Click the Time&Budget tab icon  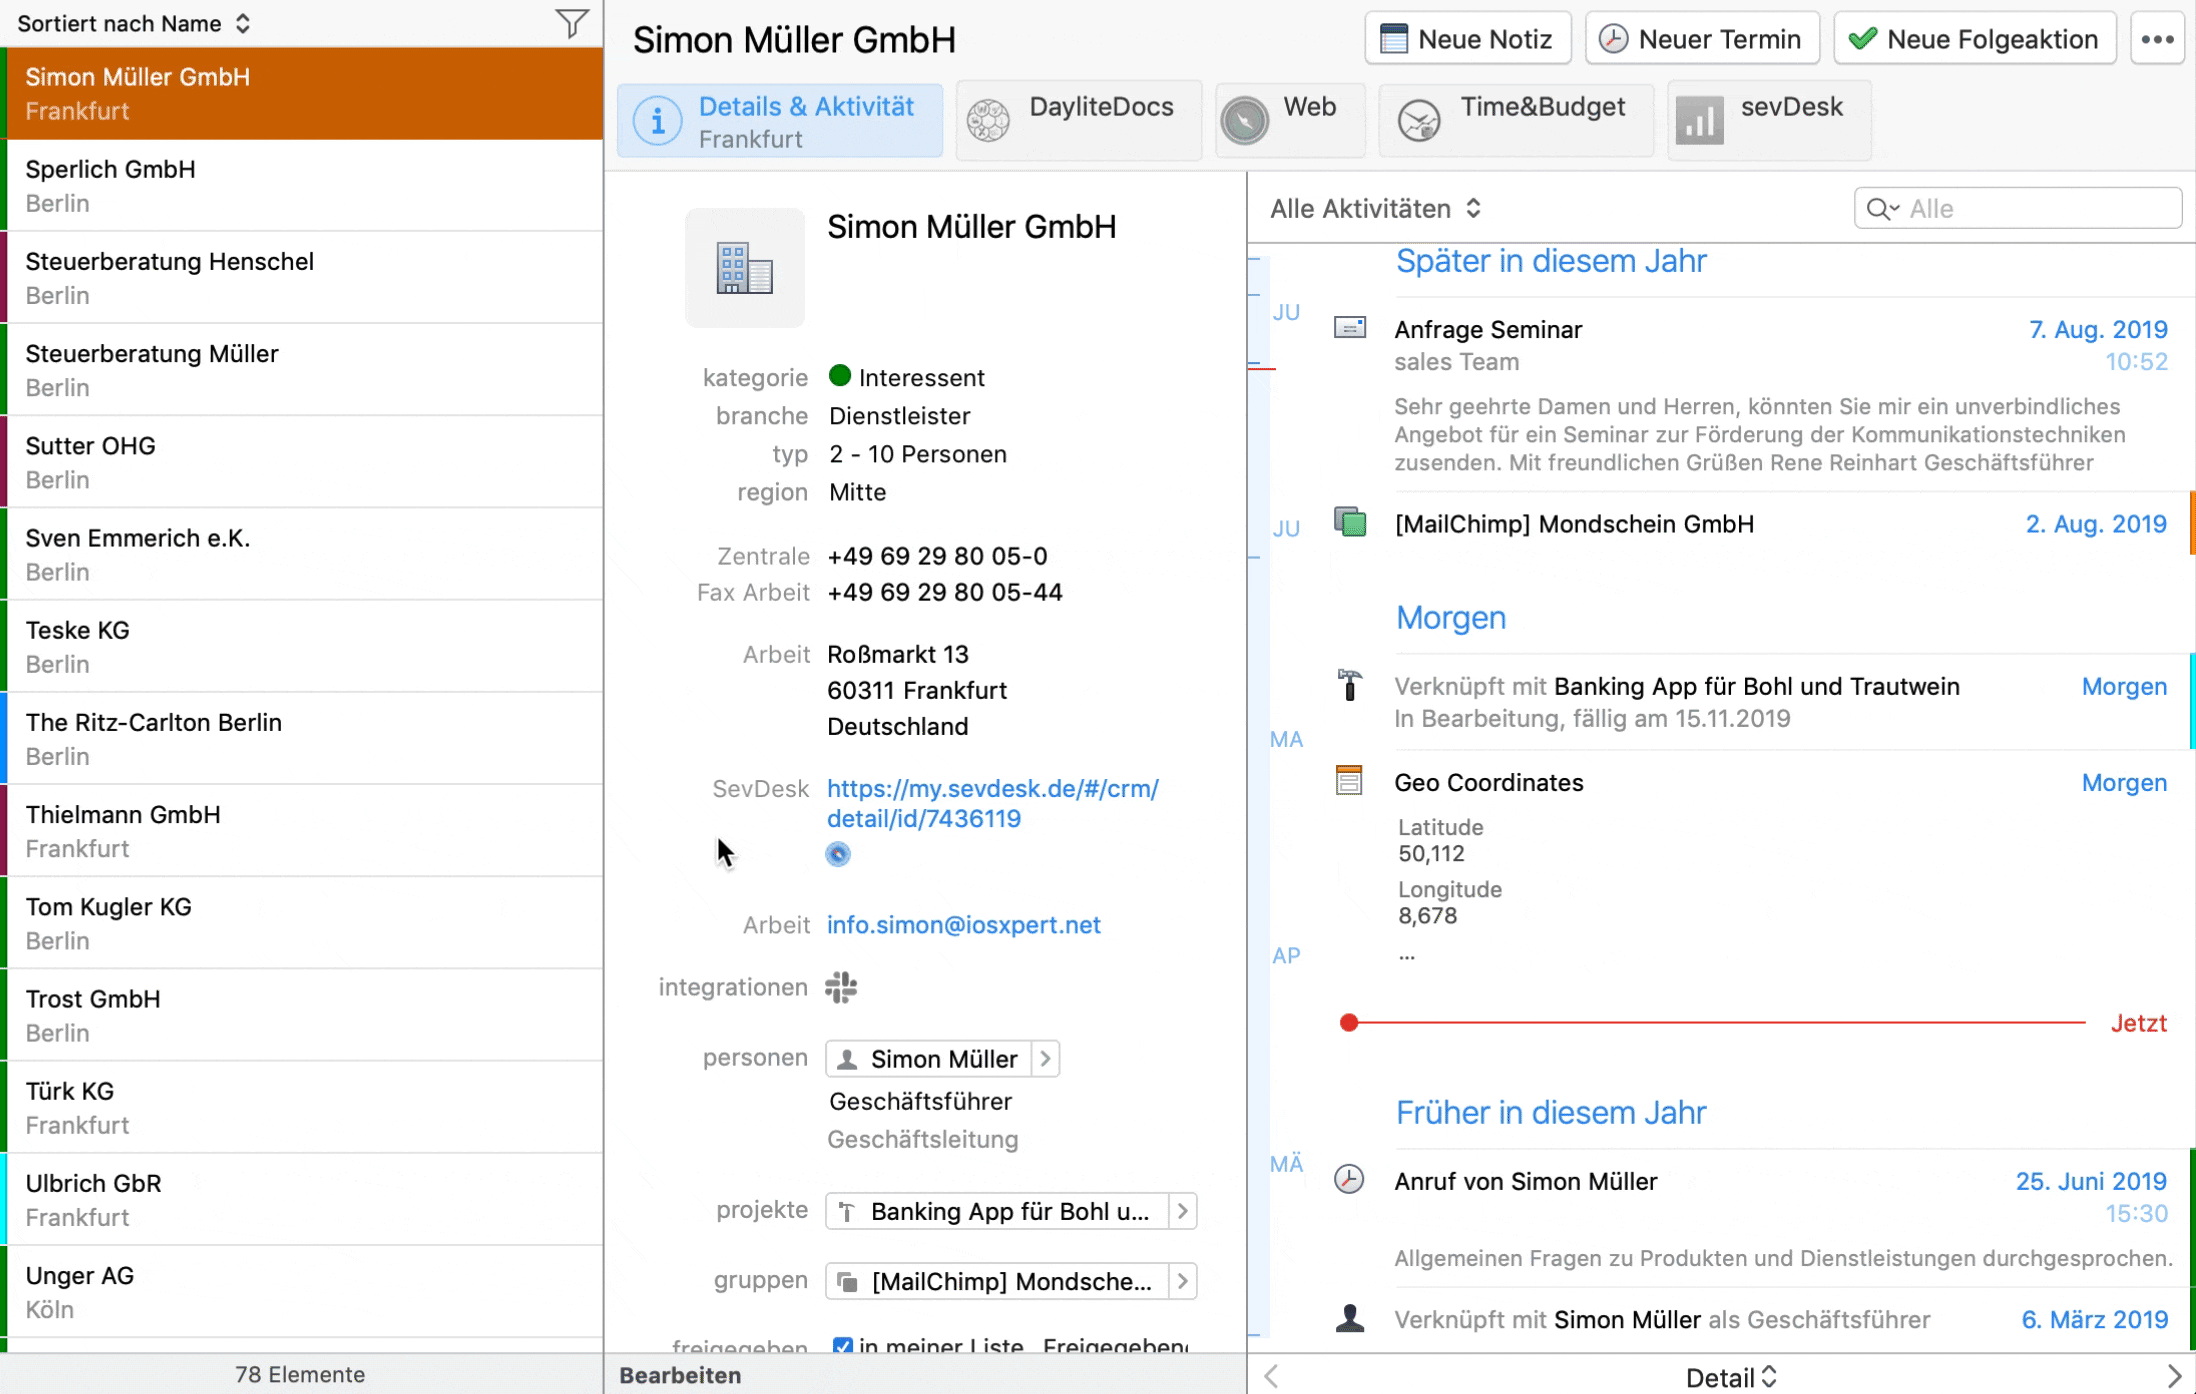[x=1418, y=121]
